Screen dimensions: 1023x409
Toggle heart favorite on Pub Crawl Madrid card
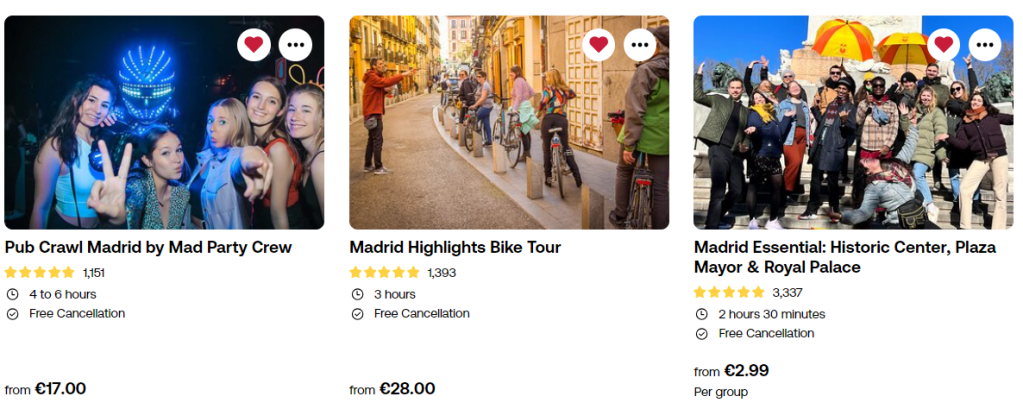point(254,44)
